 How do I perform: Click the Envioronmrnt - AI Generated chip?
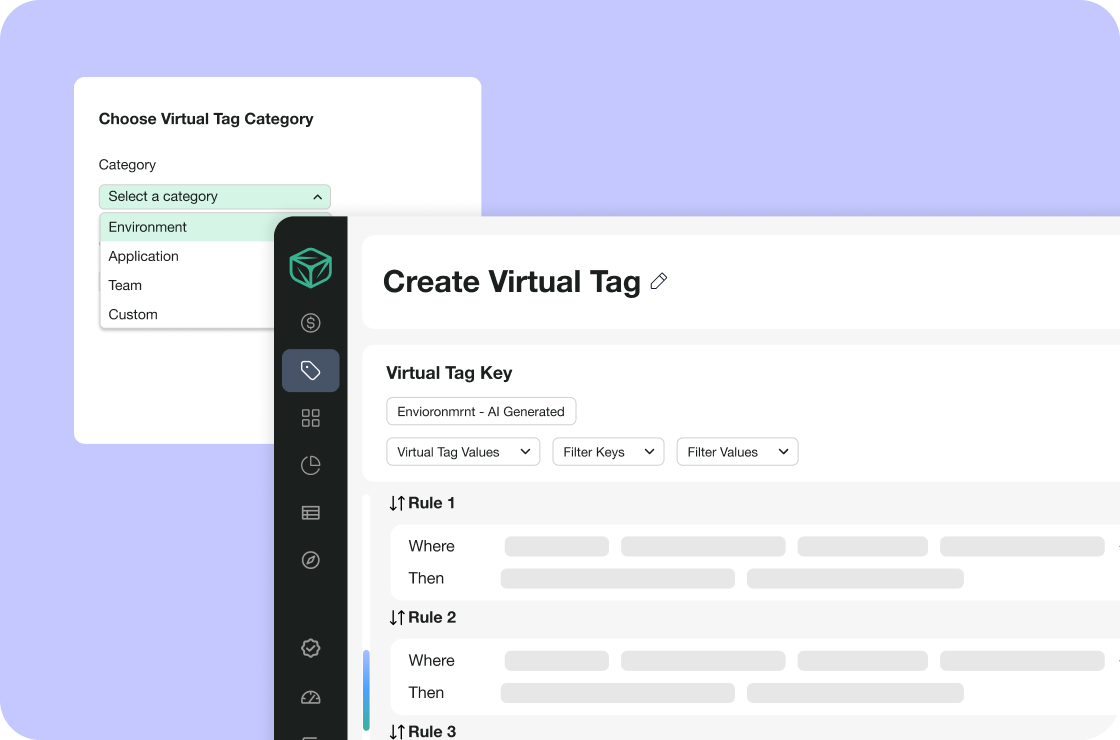point(481,411)
